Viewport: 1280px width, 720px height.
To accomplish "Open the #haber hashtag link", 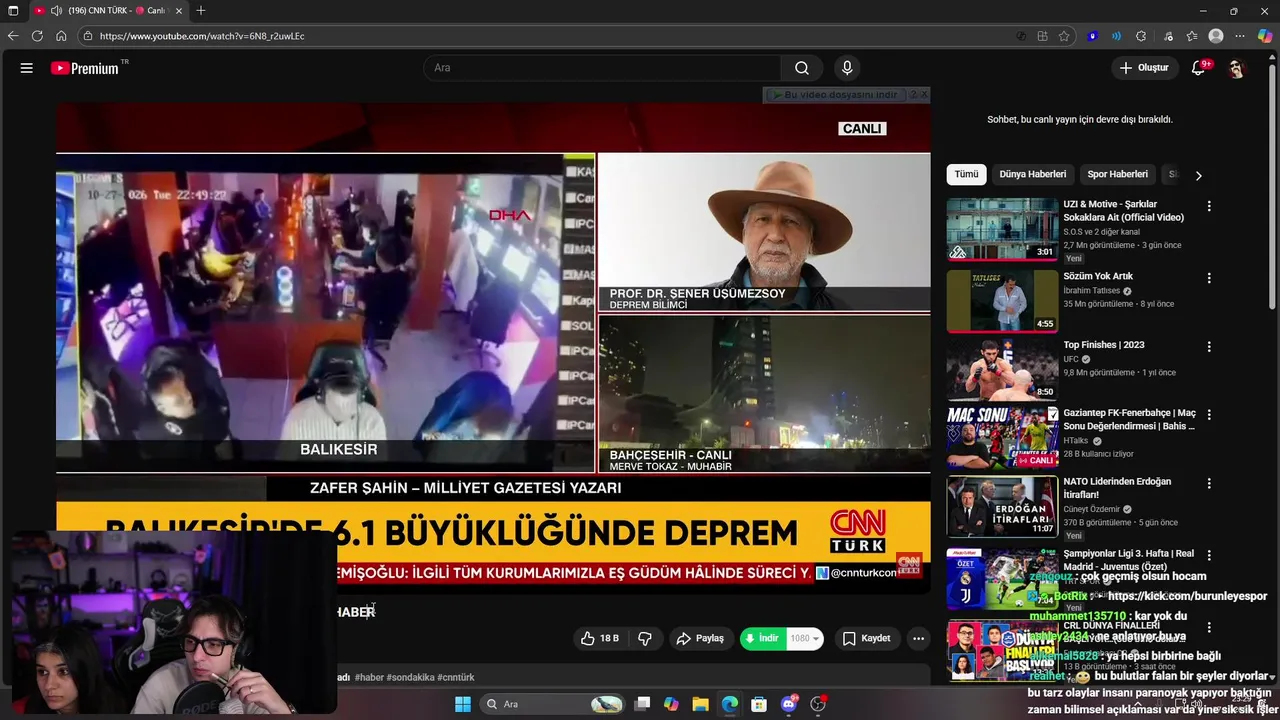I will (369, 677).
